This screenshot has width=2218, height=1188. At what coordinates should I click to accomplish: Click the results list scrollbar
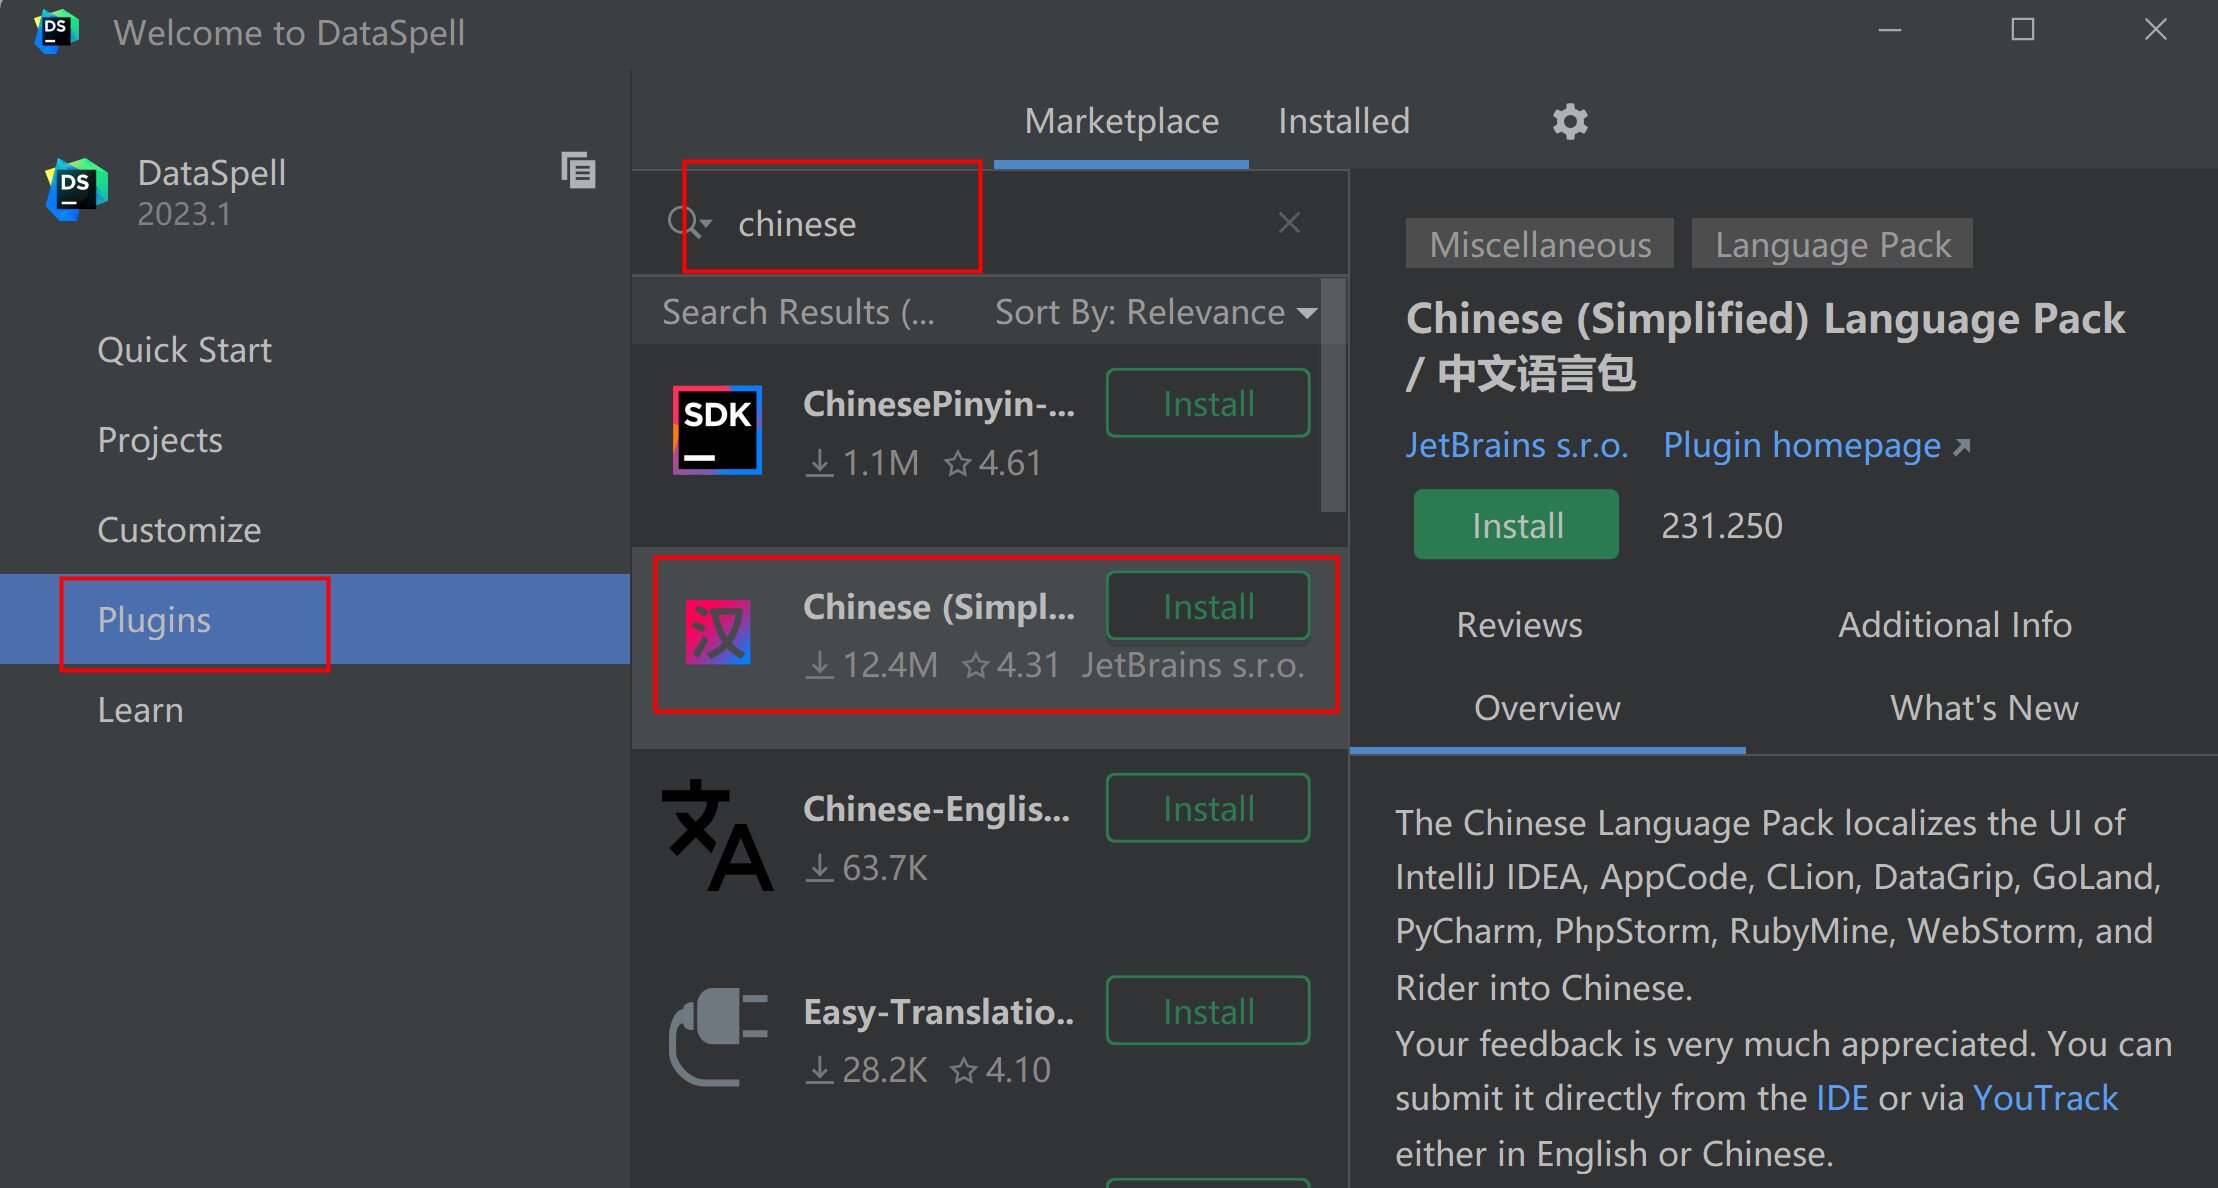(1332, 396)
